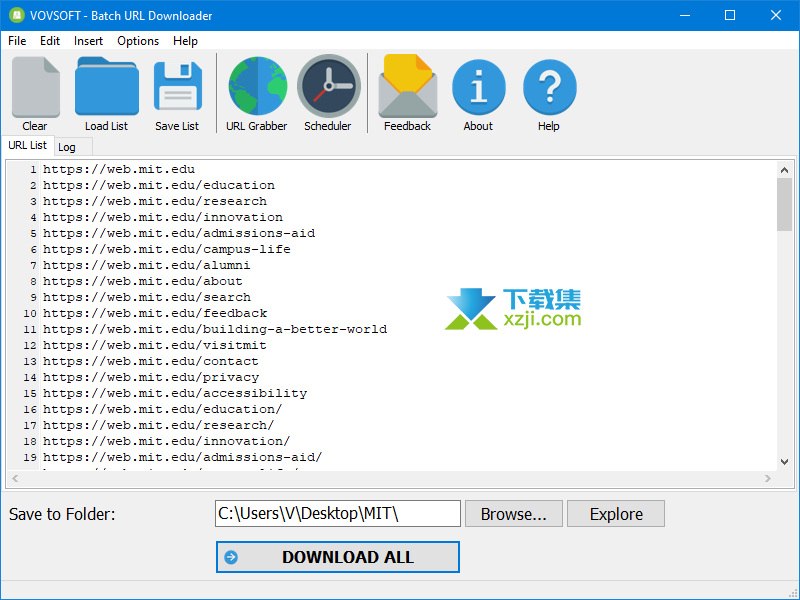Click the line "https://web.mit.edu" on row 1
This screenshot has height=600, width=800.
click(x=119, y=169)
